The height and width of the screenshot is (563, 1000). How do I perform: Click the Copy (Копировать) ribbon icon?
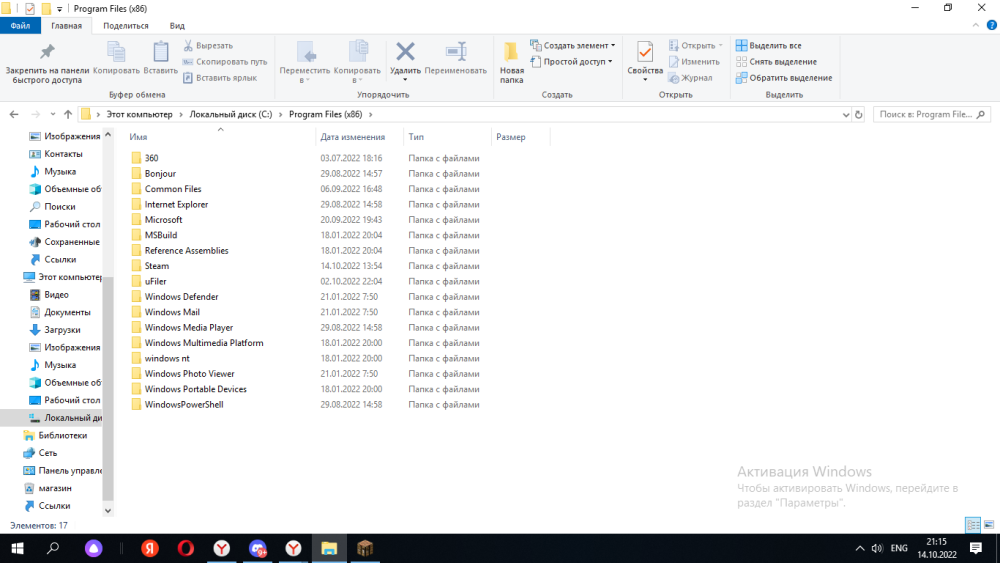pyautogui.click(x=115, y=52)
